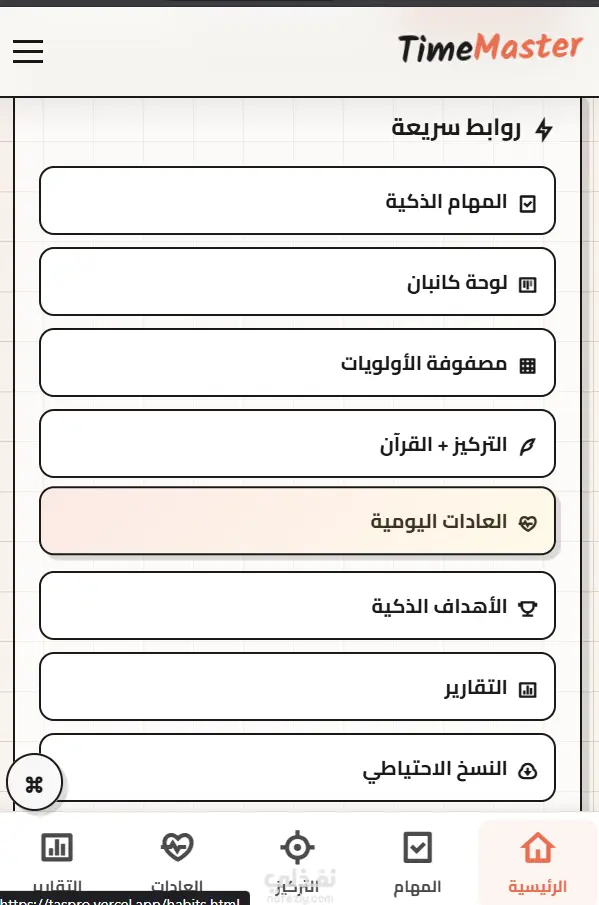Click the leaf icon next to التركيز
The width and height of the screenshot is (599, 905).
point(527,446)
